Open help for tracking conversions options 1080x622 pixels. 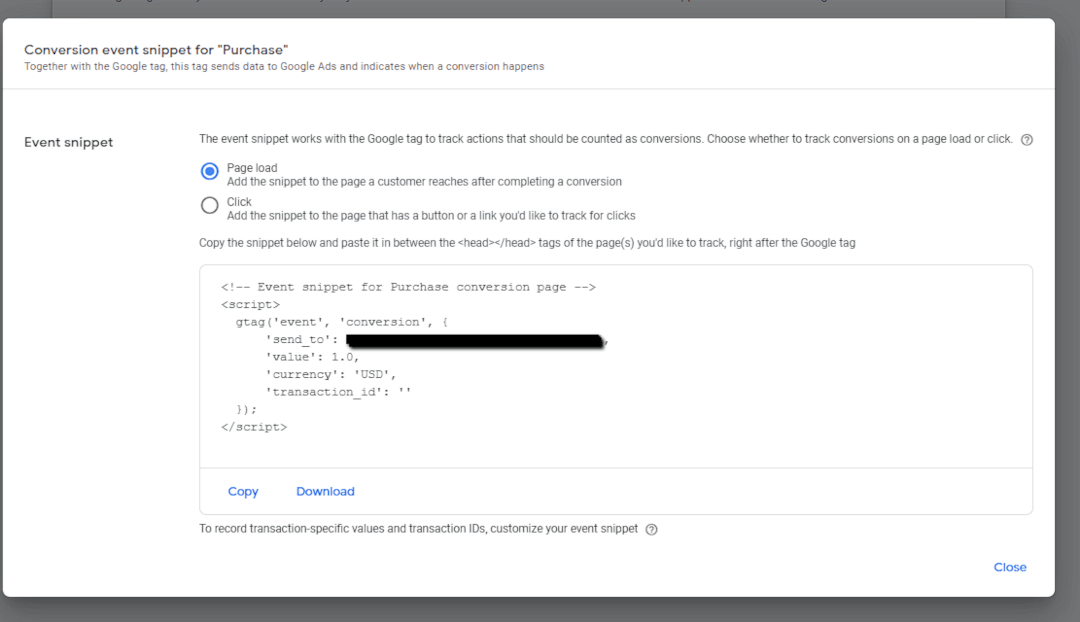1026,139
